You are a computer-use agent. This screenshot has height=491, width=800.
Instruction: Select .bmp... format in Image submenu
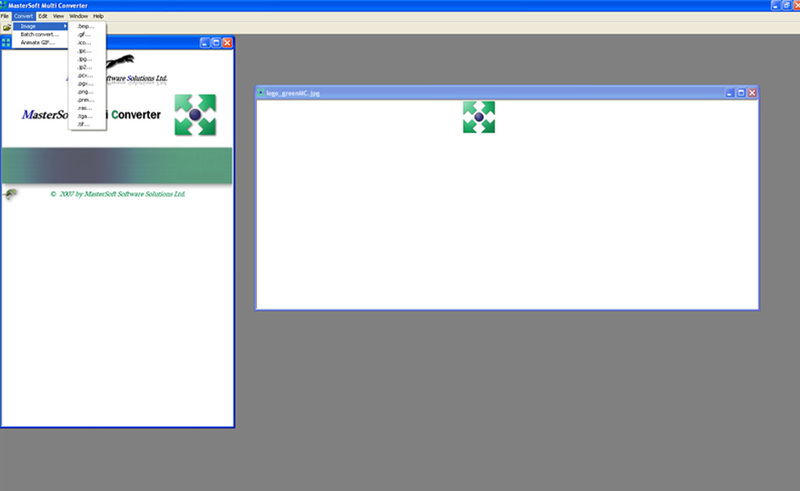[87, 26]
